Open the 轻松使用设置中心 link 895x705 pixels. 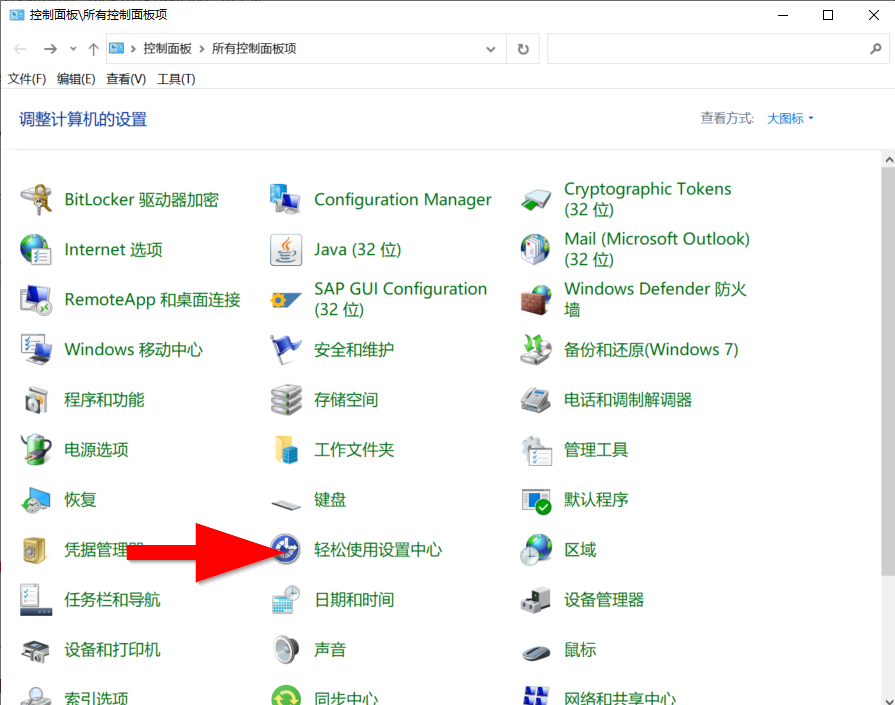click(378, 550)
